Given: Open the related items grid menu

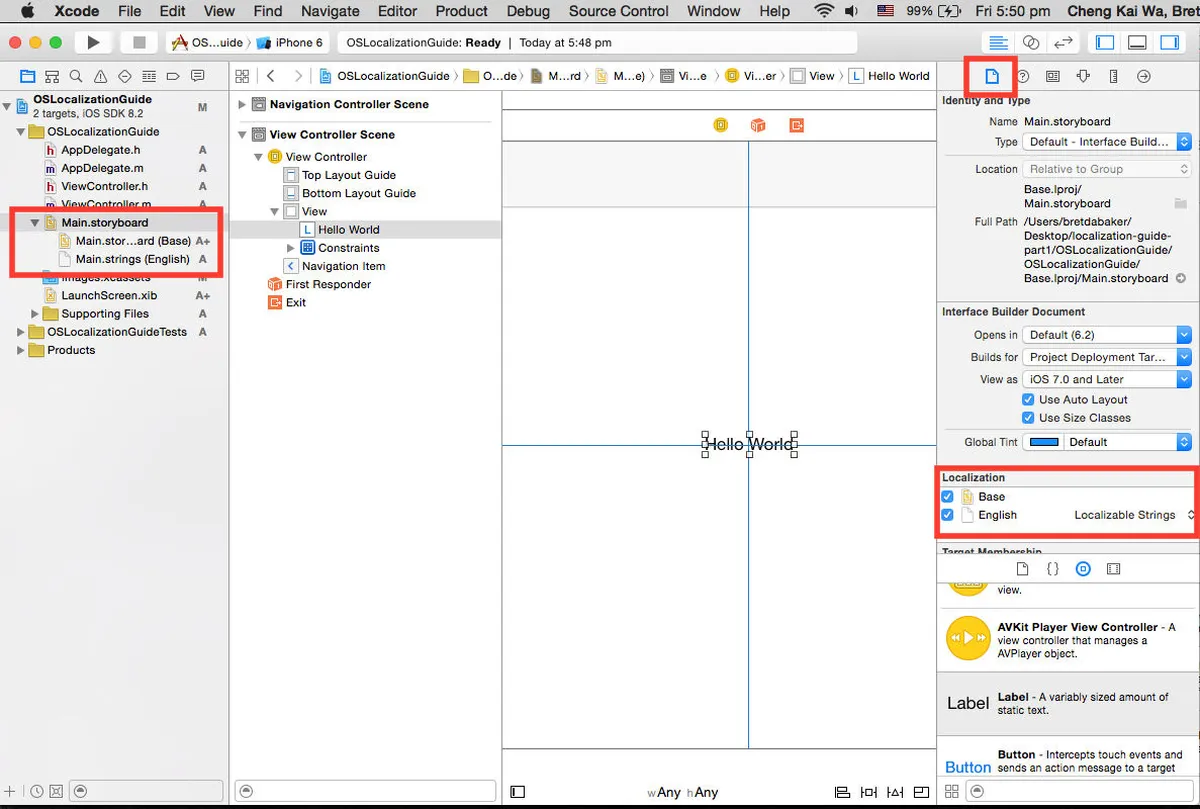Looking at the screenshot, I should click(241, 76).
